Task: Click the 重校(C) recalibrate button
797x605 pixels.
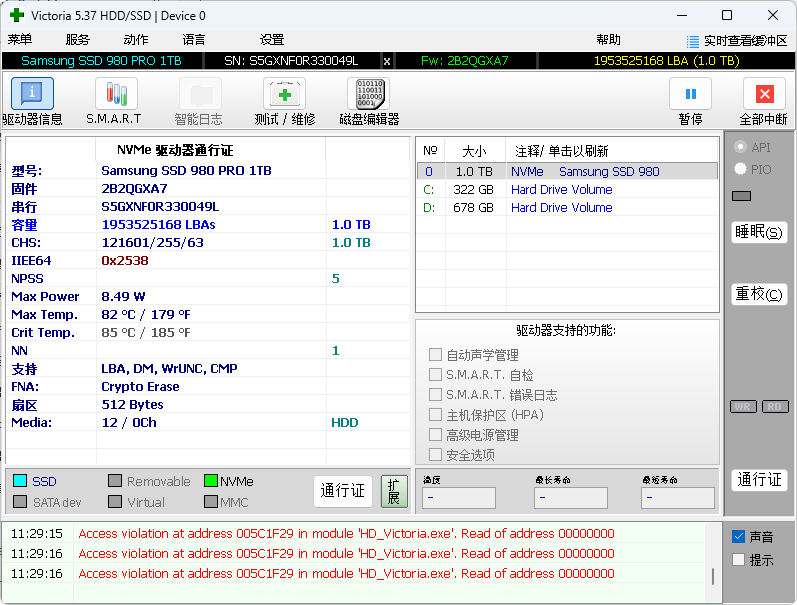Action: [x=759, y=294]
